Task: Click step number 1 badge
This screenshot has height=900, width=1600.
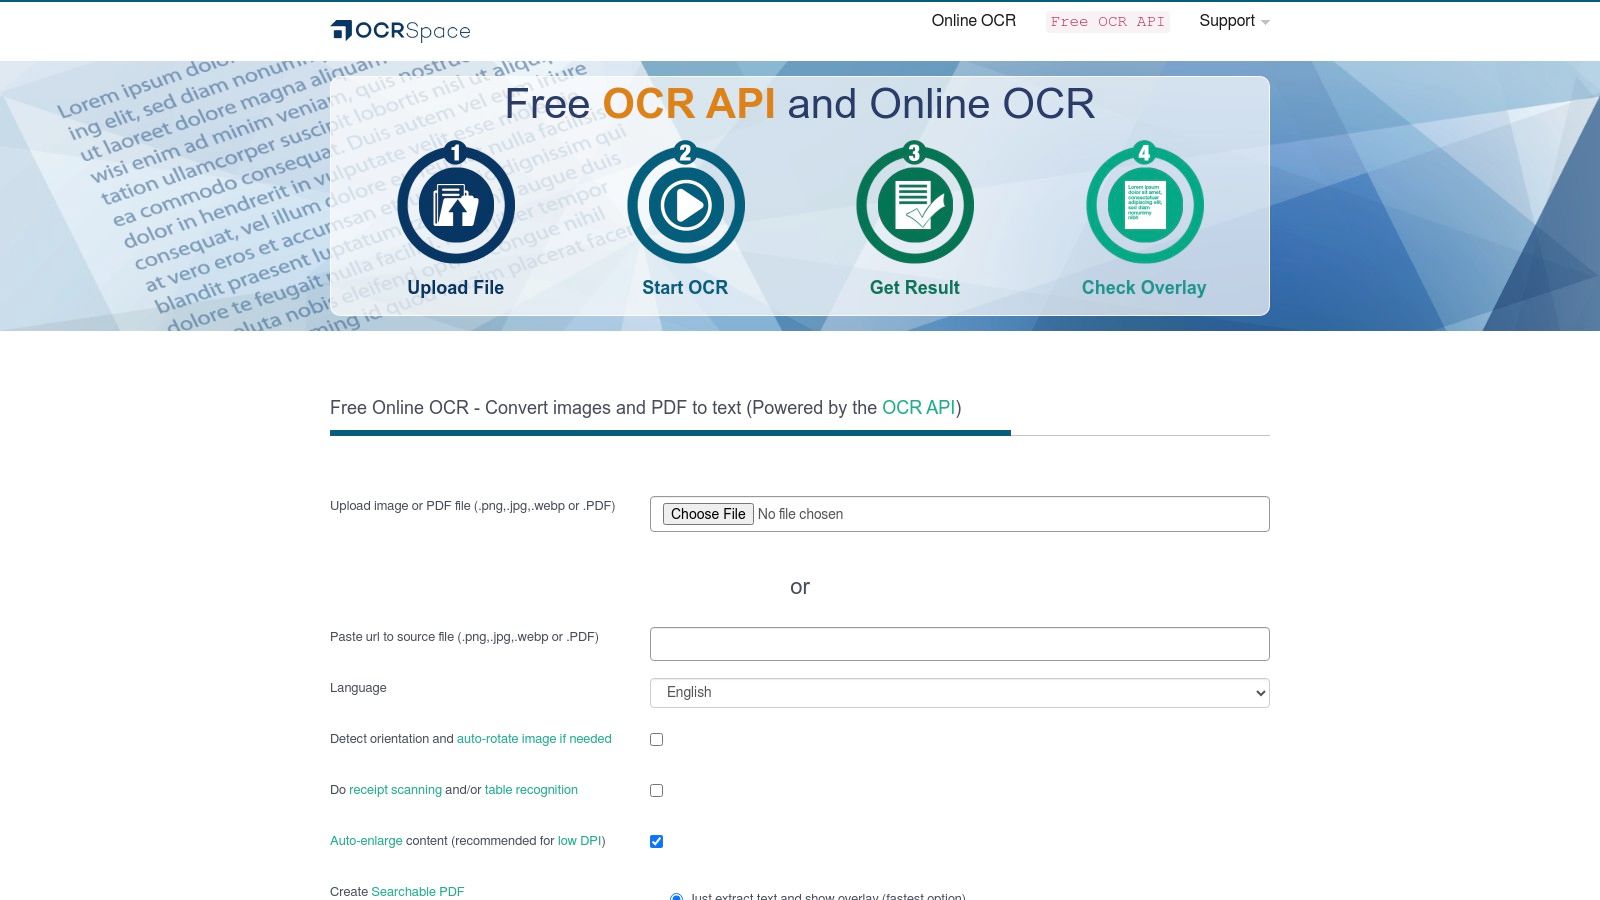Action: click(x=456, y=154)
